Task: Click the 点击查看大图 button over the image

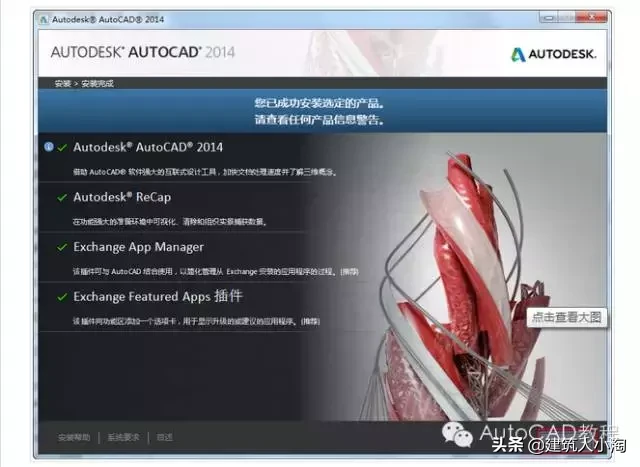Action: click(567, 317)
